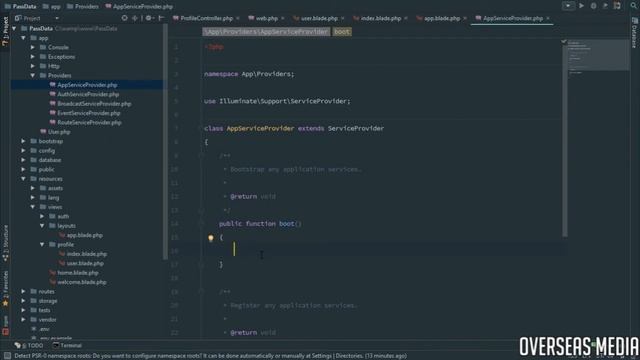The width and height of the screenshot is (640, 360).
Task: Click the tool windows icon in the status bar corner
Action: pos(7,356)
